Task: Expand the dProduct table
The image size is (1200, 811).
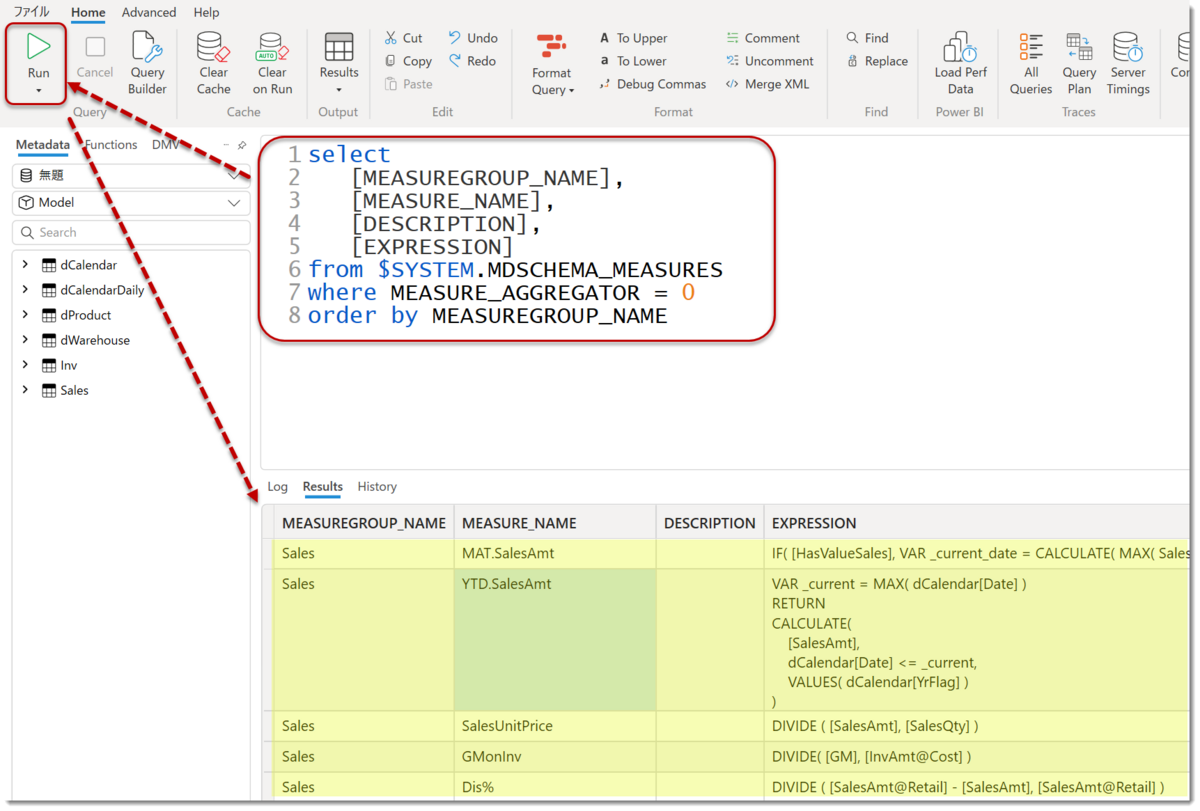Action: (x=25, y=315)
